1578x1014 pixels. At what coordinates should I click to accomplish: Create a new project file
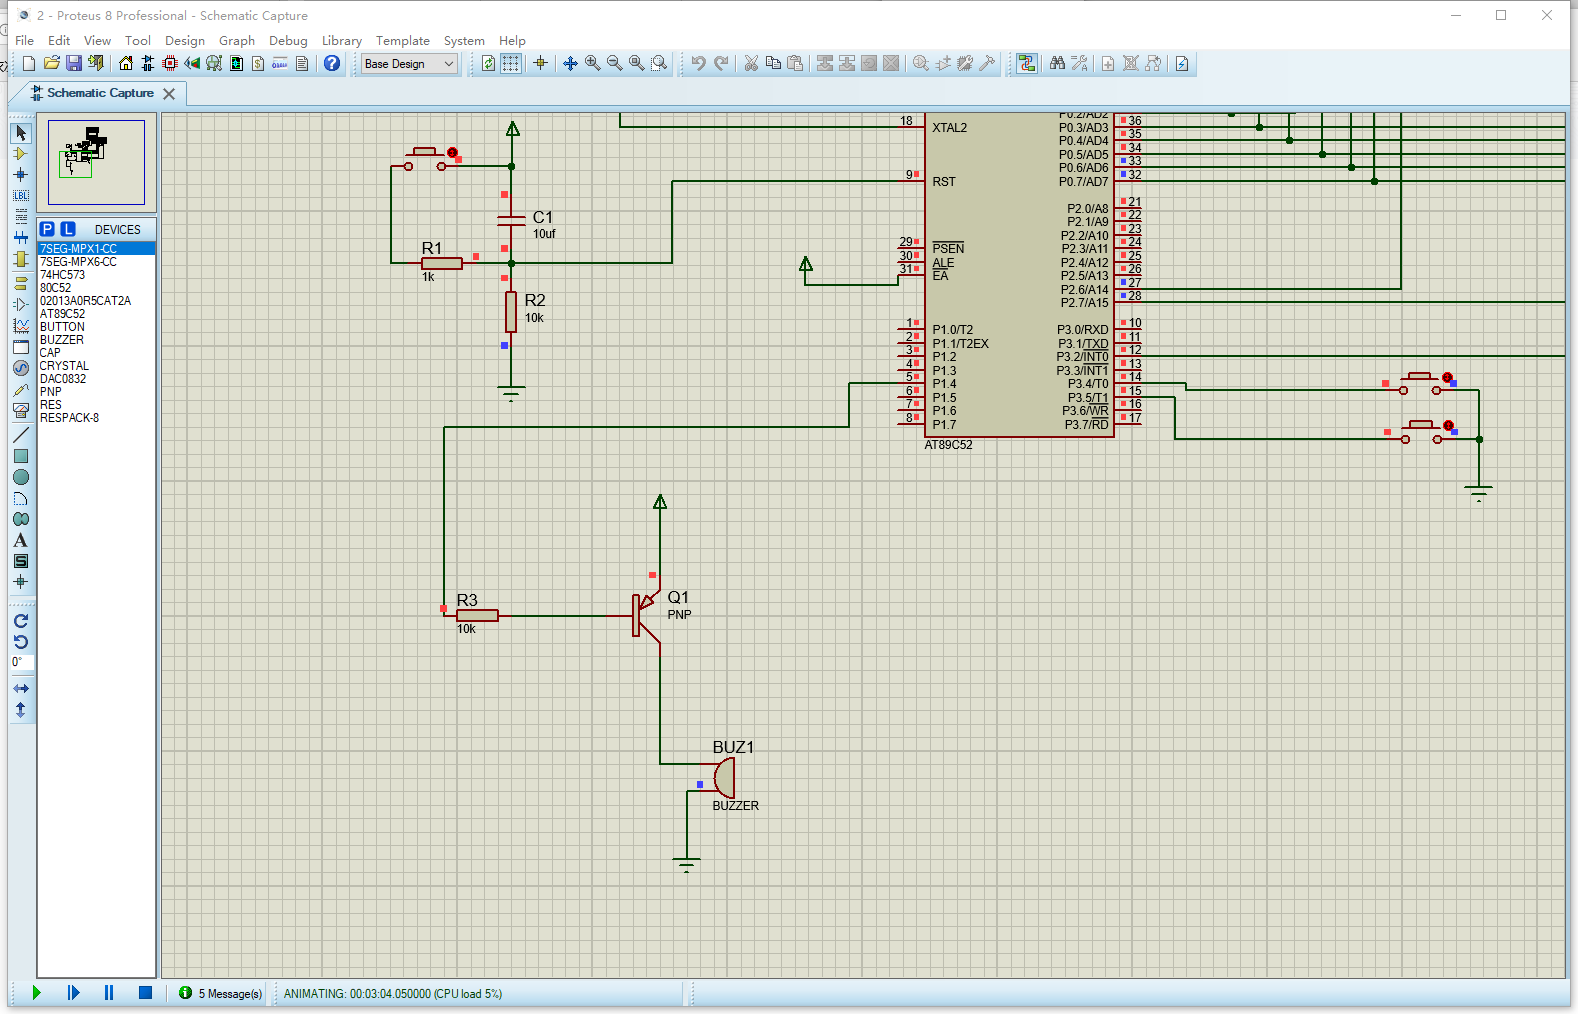pyautogui.click(x=29, y=63)
